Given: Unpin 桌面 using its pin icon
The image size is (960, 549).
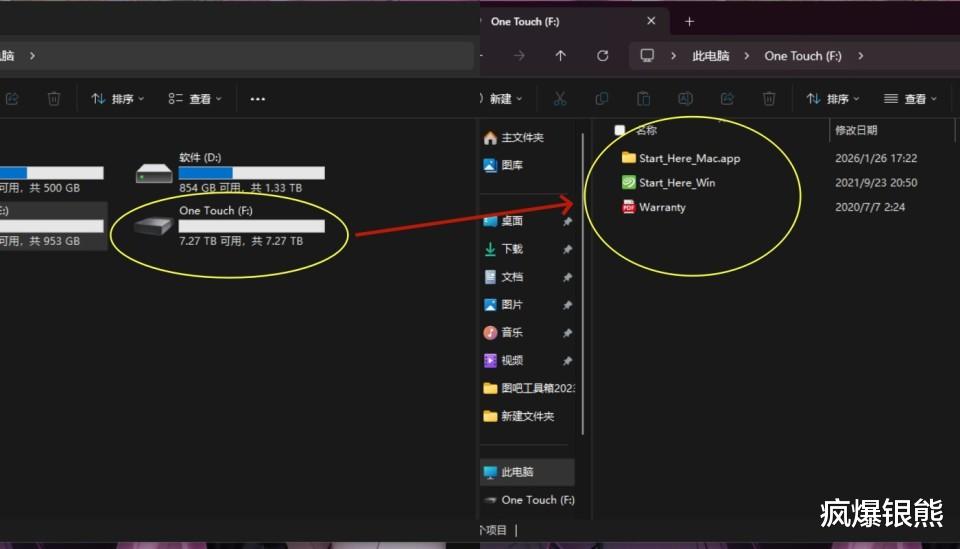Looking at the screenshot, I should tap(568, 221).
